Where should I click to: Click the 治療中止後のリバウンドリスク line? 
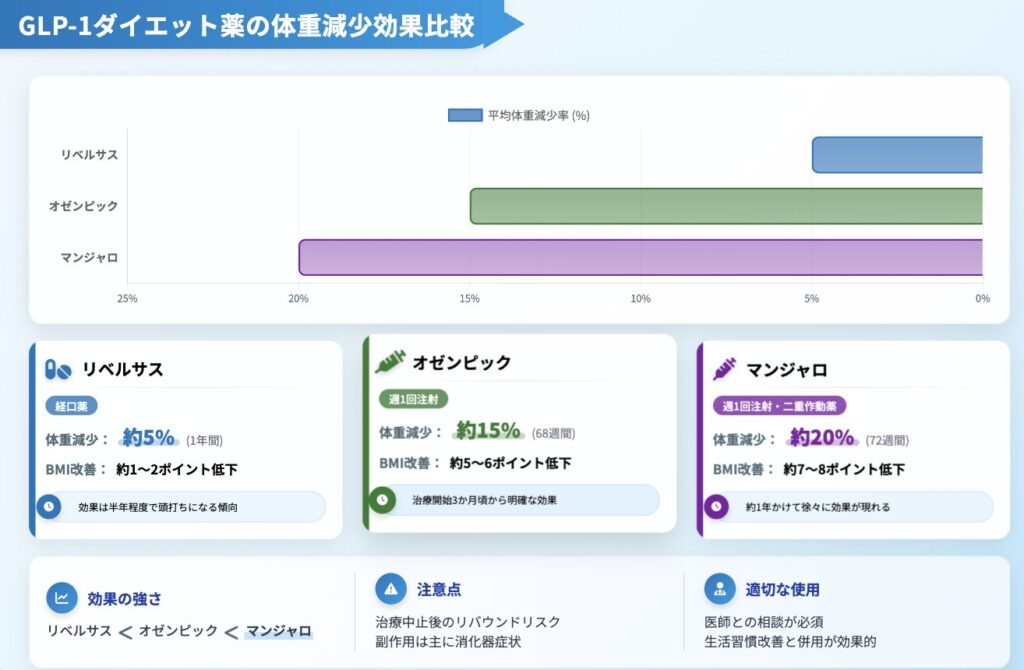point(468,622)
